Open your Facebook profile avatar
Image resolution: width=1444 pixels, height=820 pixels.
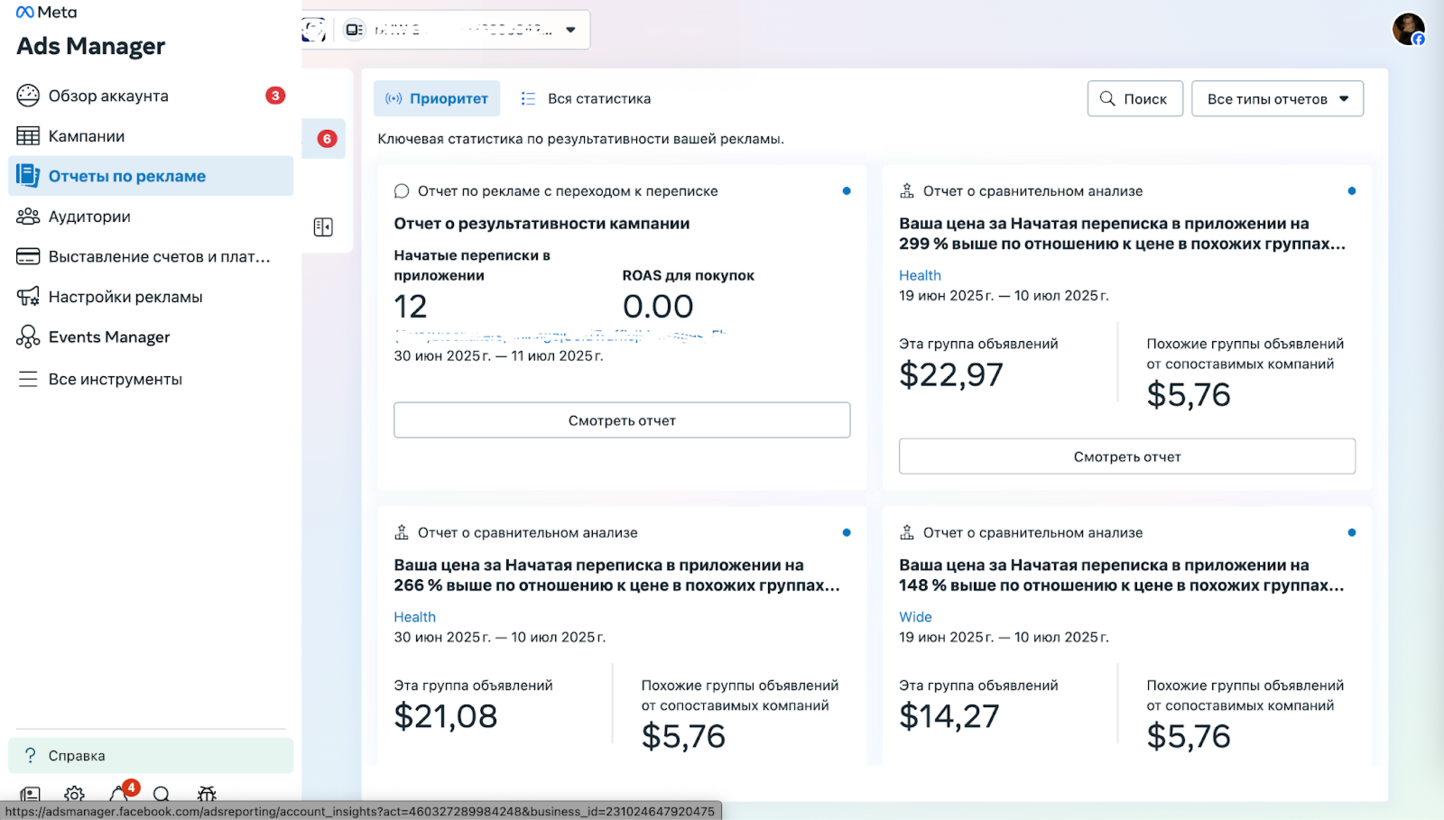coord(1409,28)
